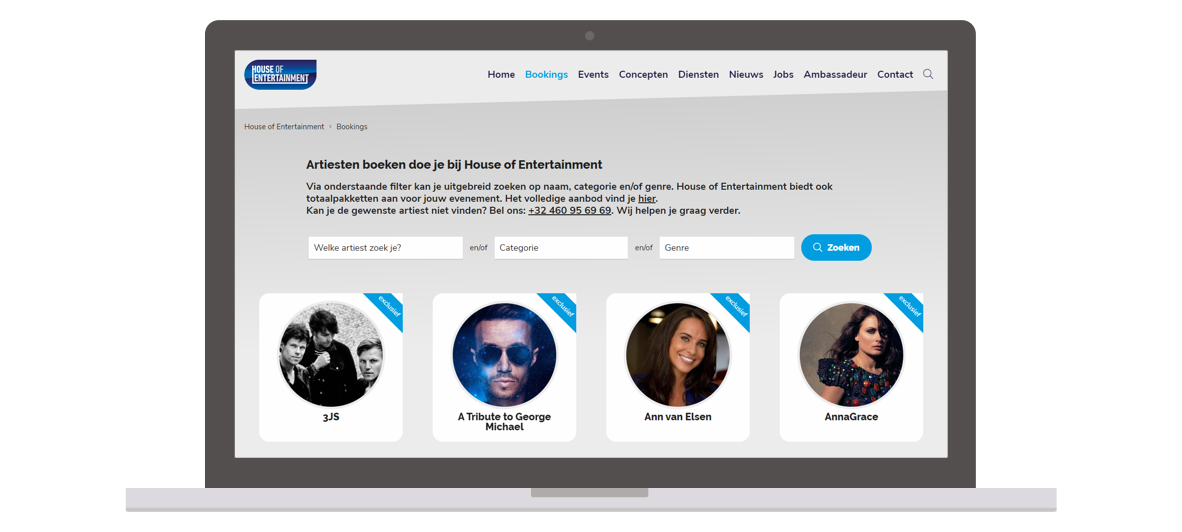Click the phone number +32 460 95 69 69
The width and height of the screenshot is (1182, 532).
[569, 211]
